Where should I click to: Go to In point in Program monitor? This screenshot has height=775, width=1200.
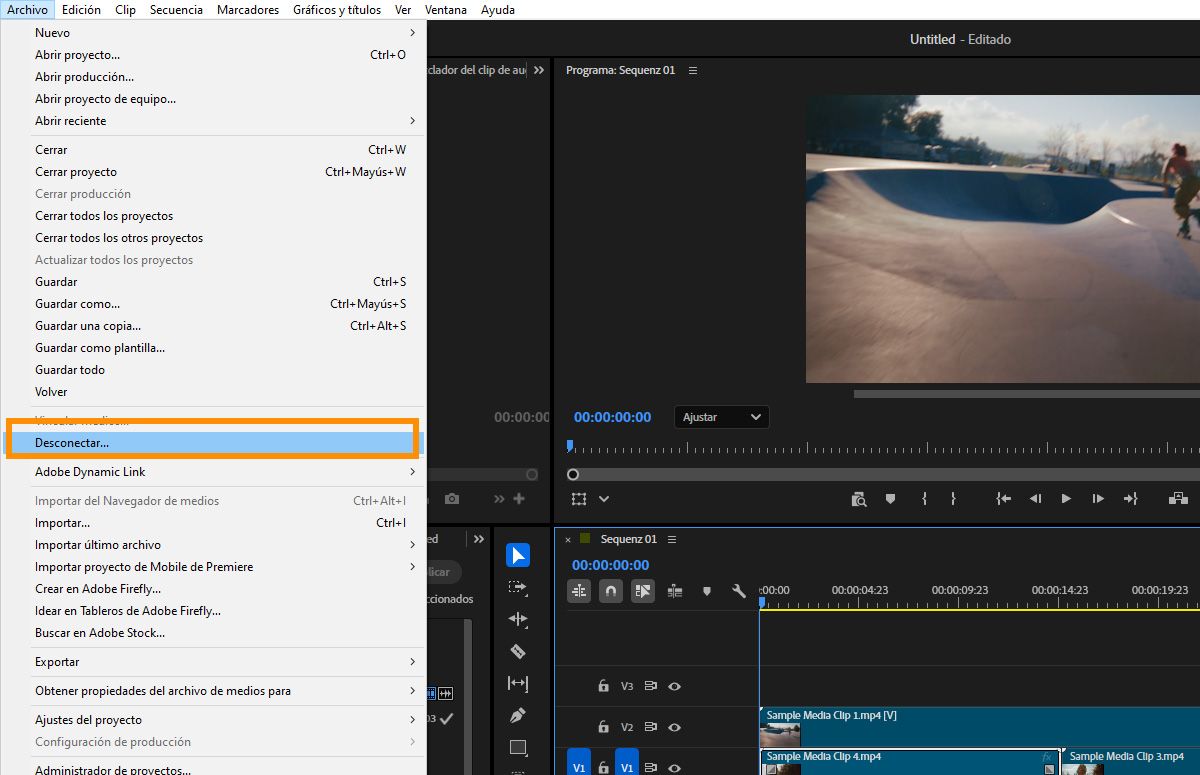[x=1004, y=498]
